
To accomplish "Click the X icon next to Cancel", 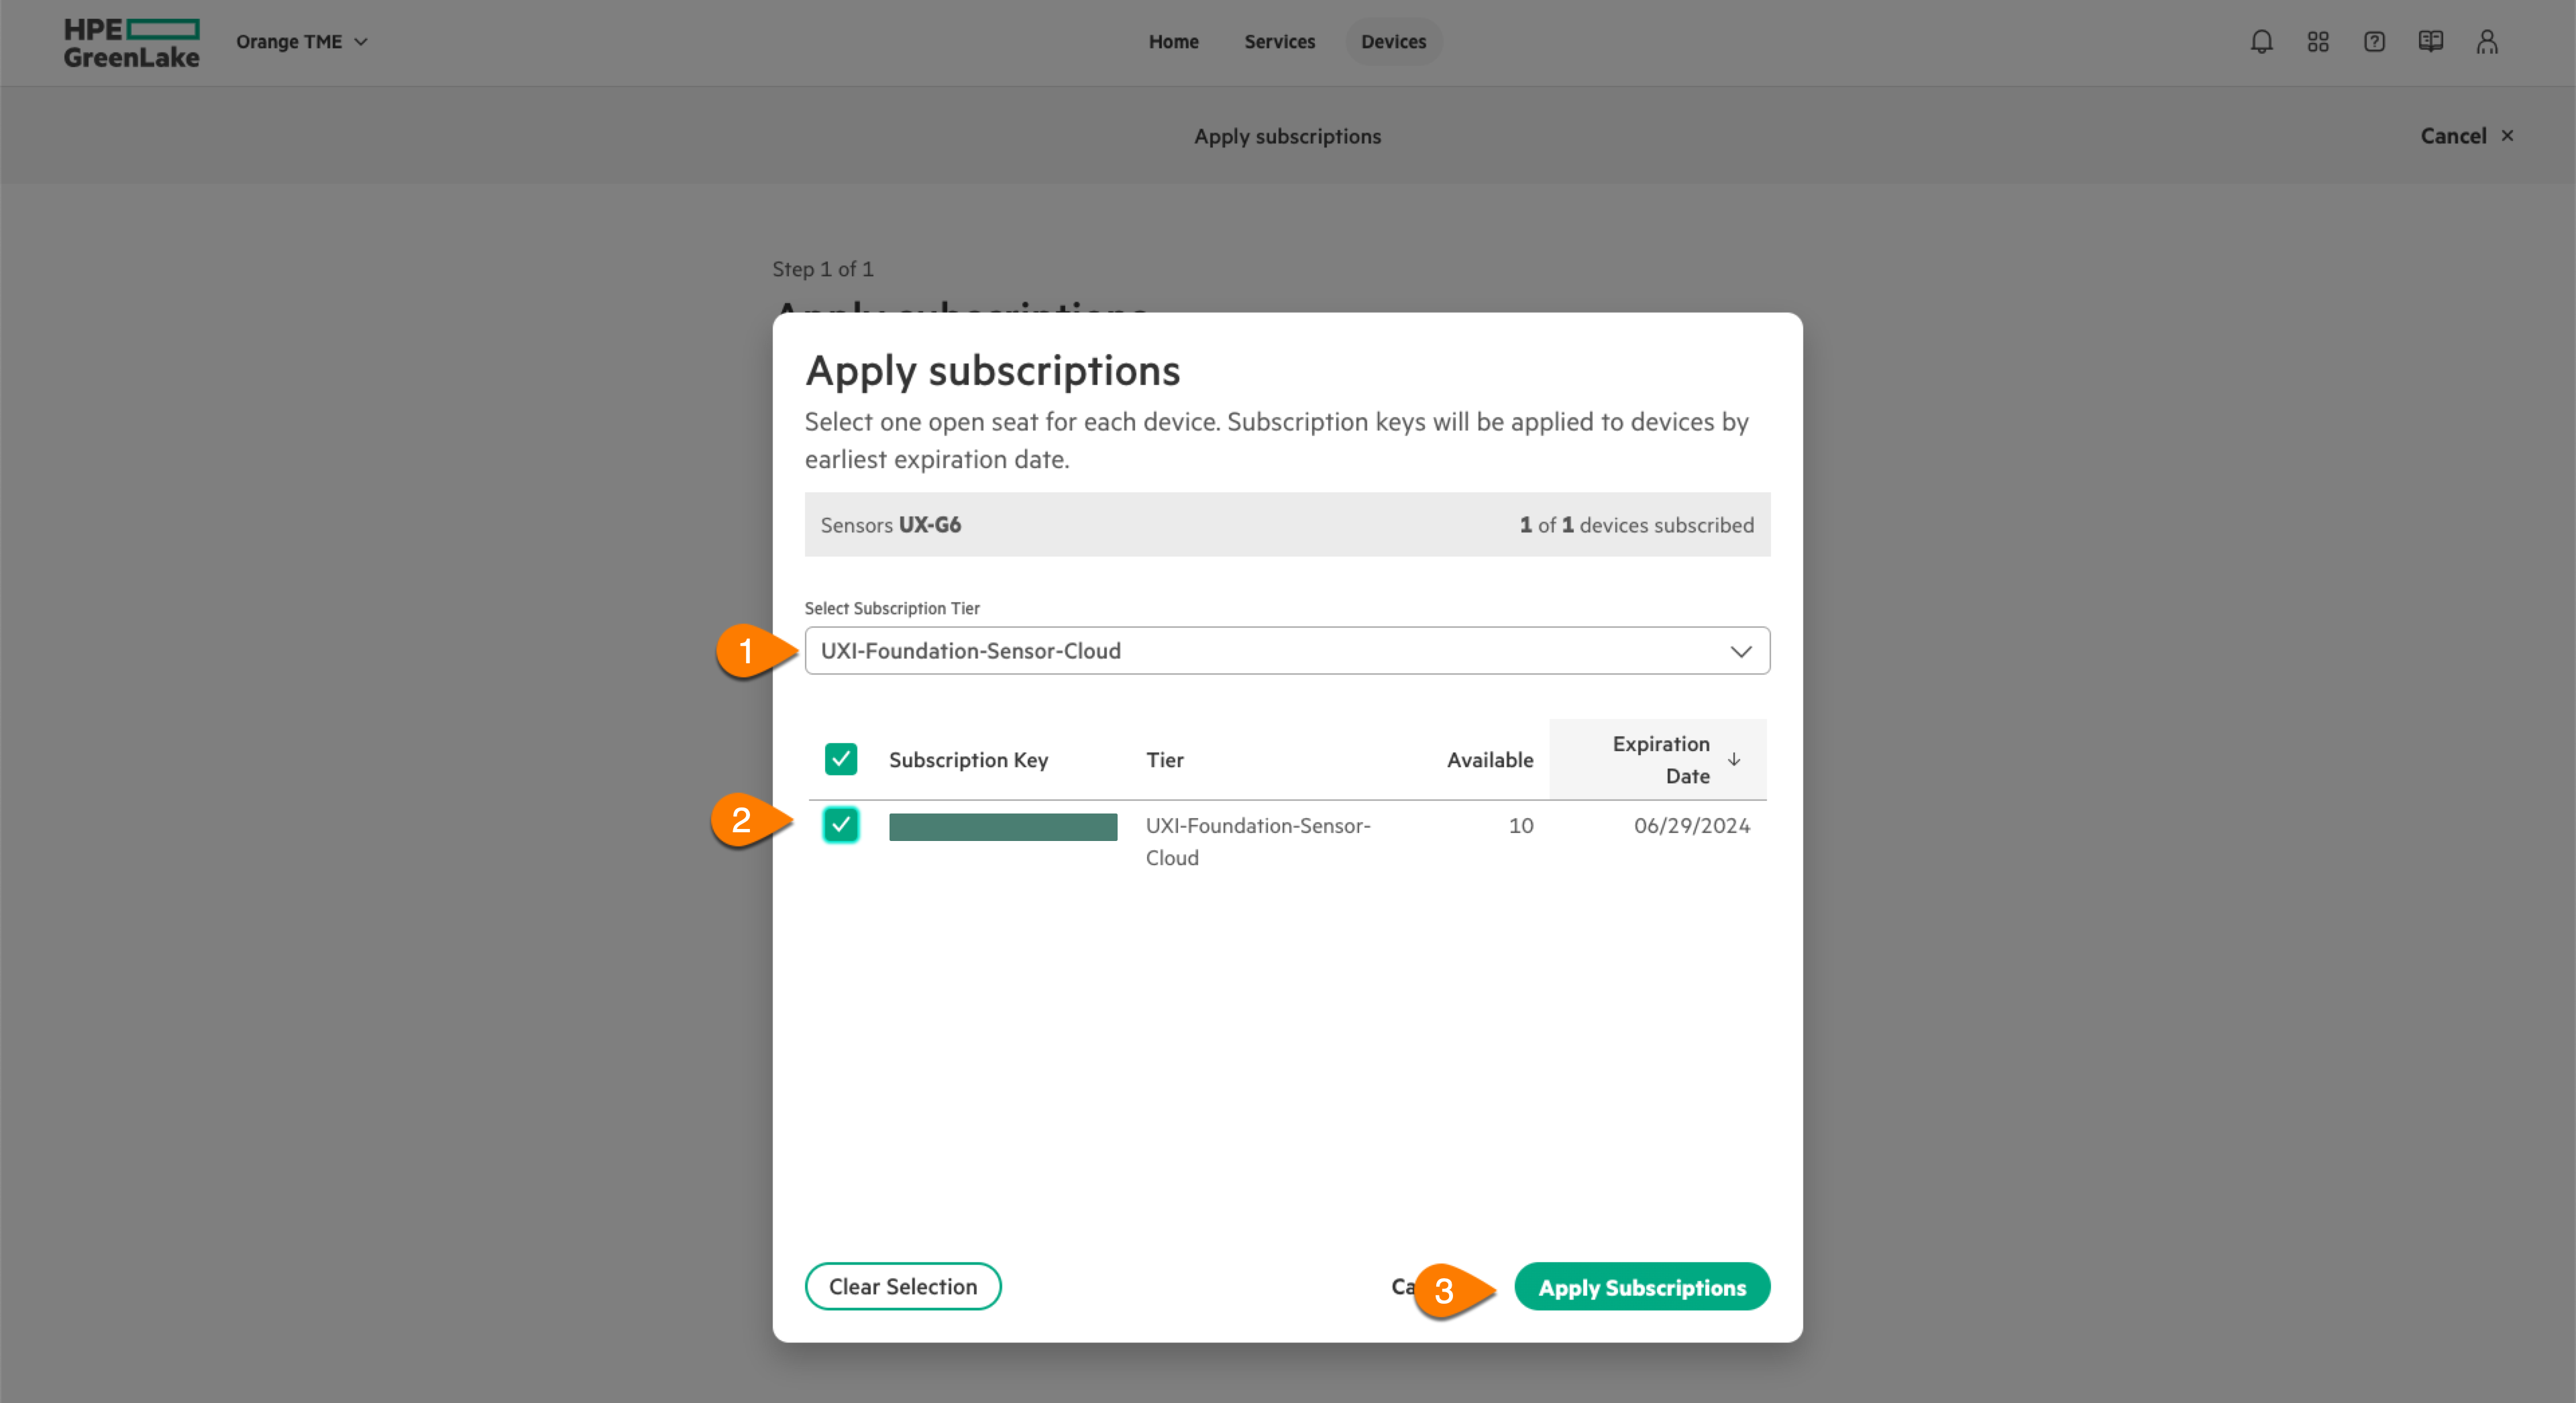I will coord(2507,136).
